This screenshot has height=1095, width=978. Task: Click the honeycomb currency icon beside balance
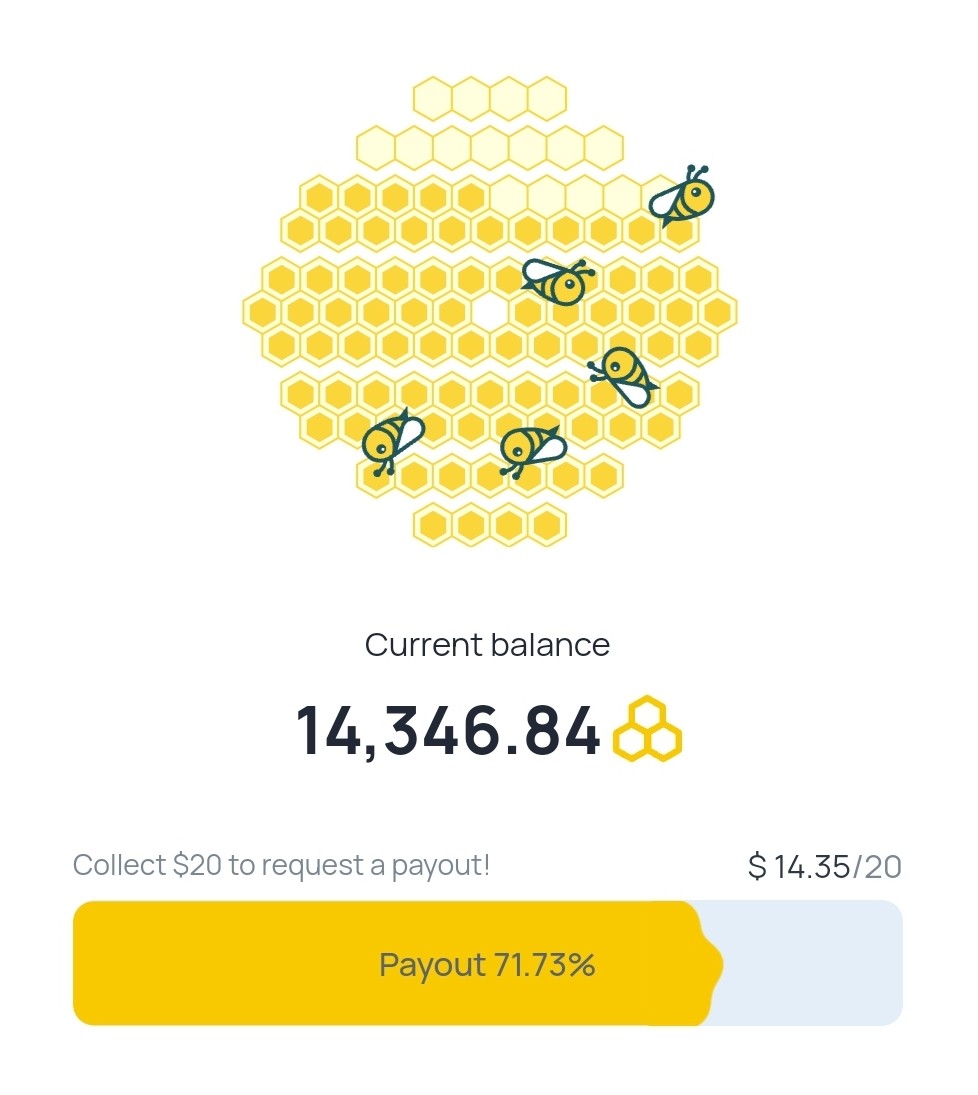(x=647, y=728)
